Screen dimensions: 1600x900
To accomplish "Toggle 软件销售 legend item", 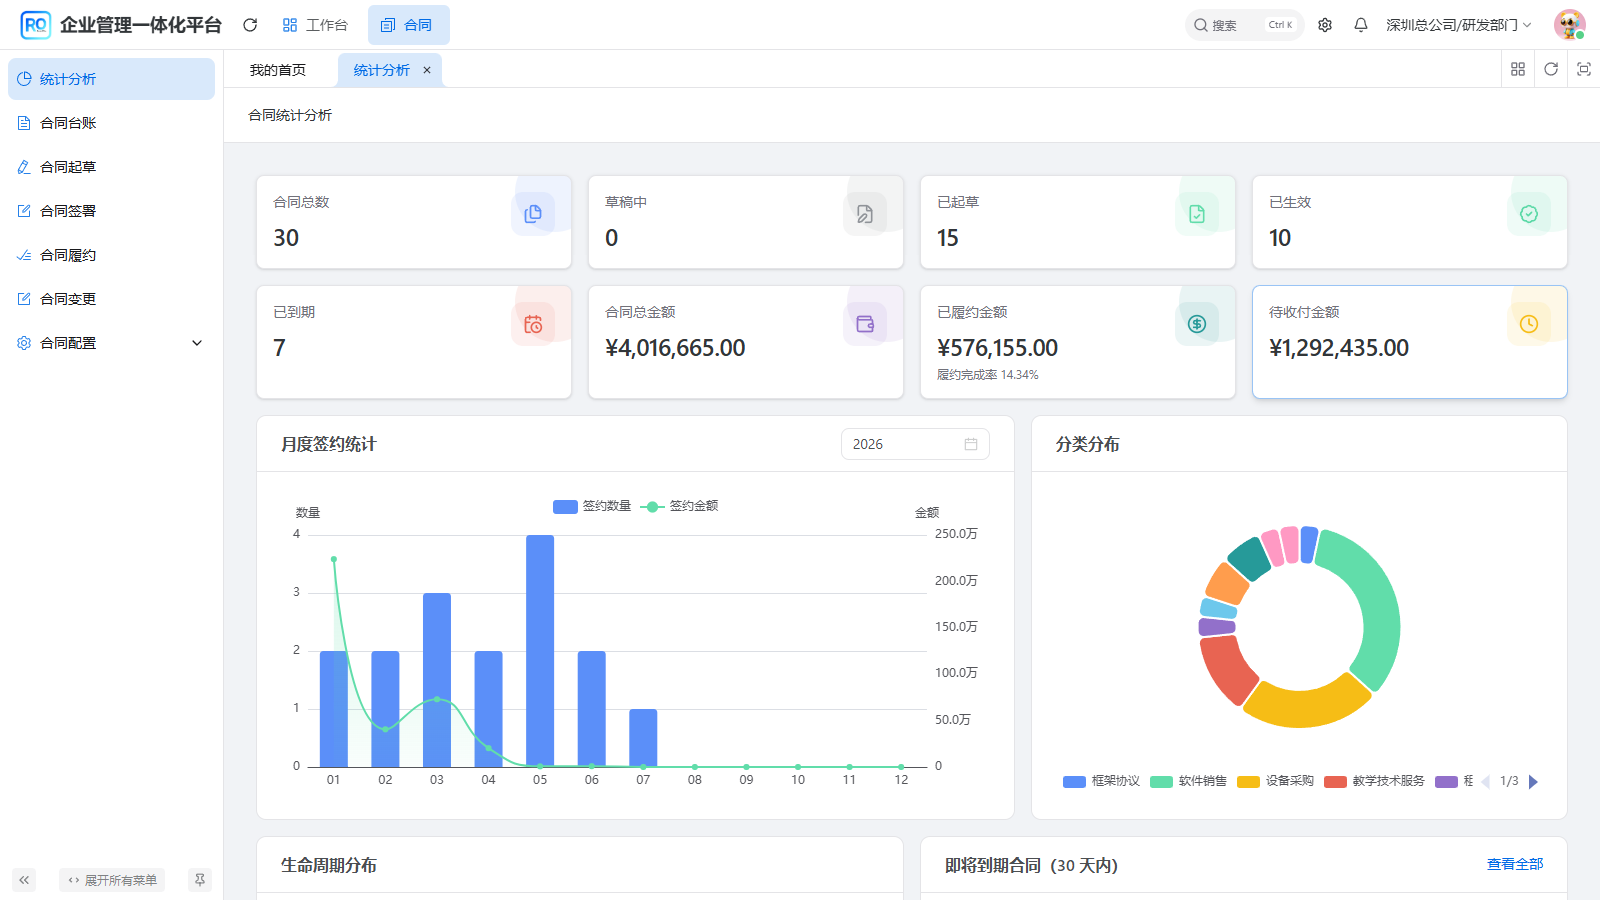I will [x=1188, y=781].
